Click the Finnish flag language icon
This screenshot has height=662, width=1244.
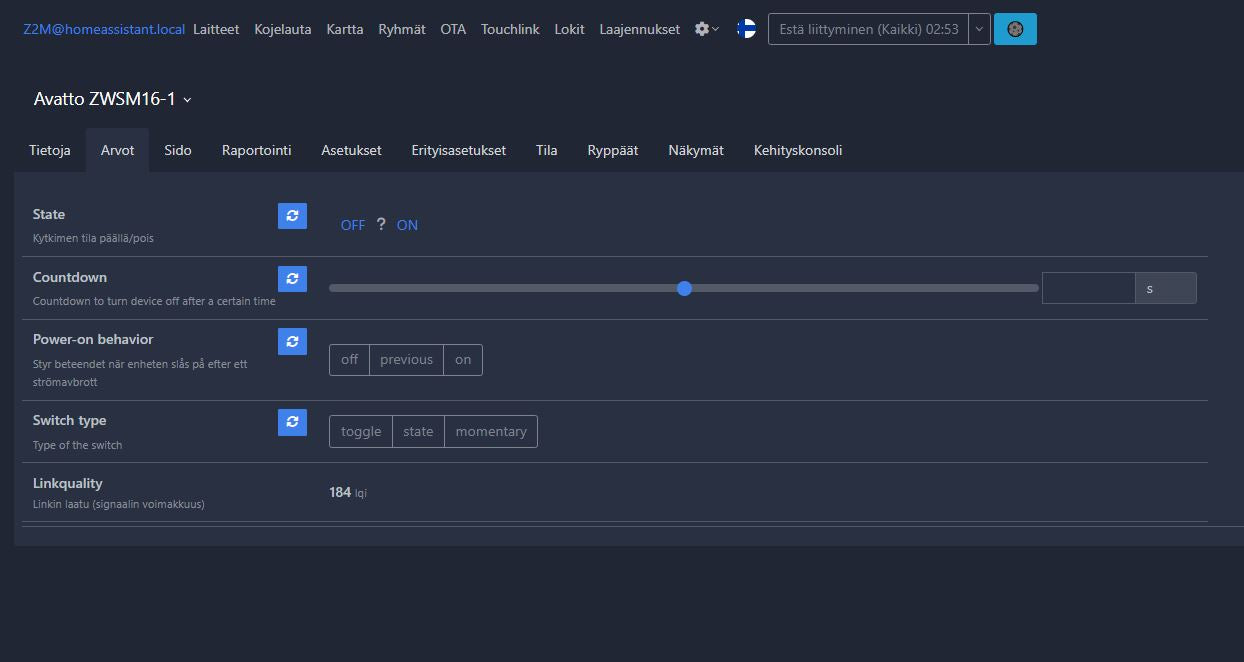[x=746, y=29]
